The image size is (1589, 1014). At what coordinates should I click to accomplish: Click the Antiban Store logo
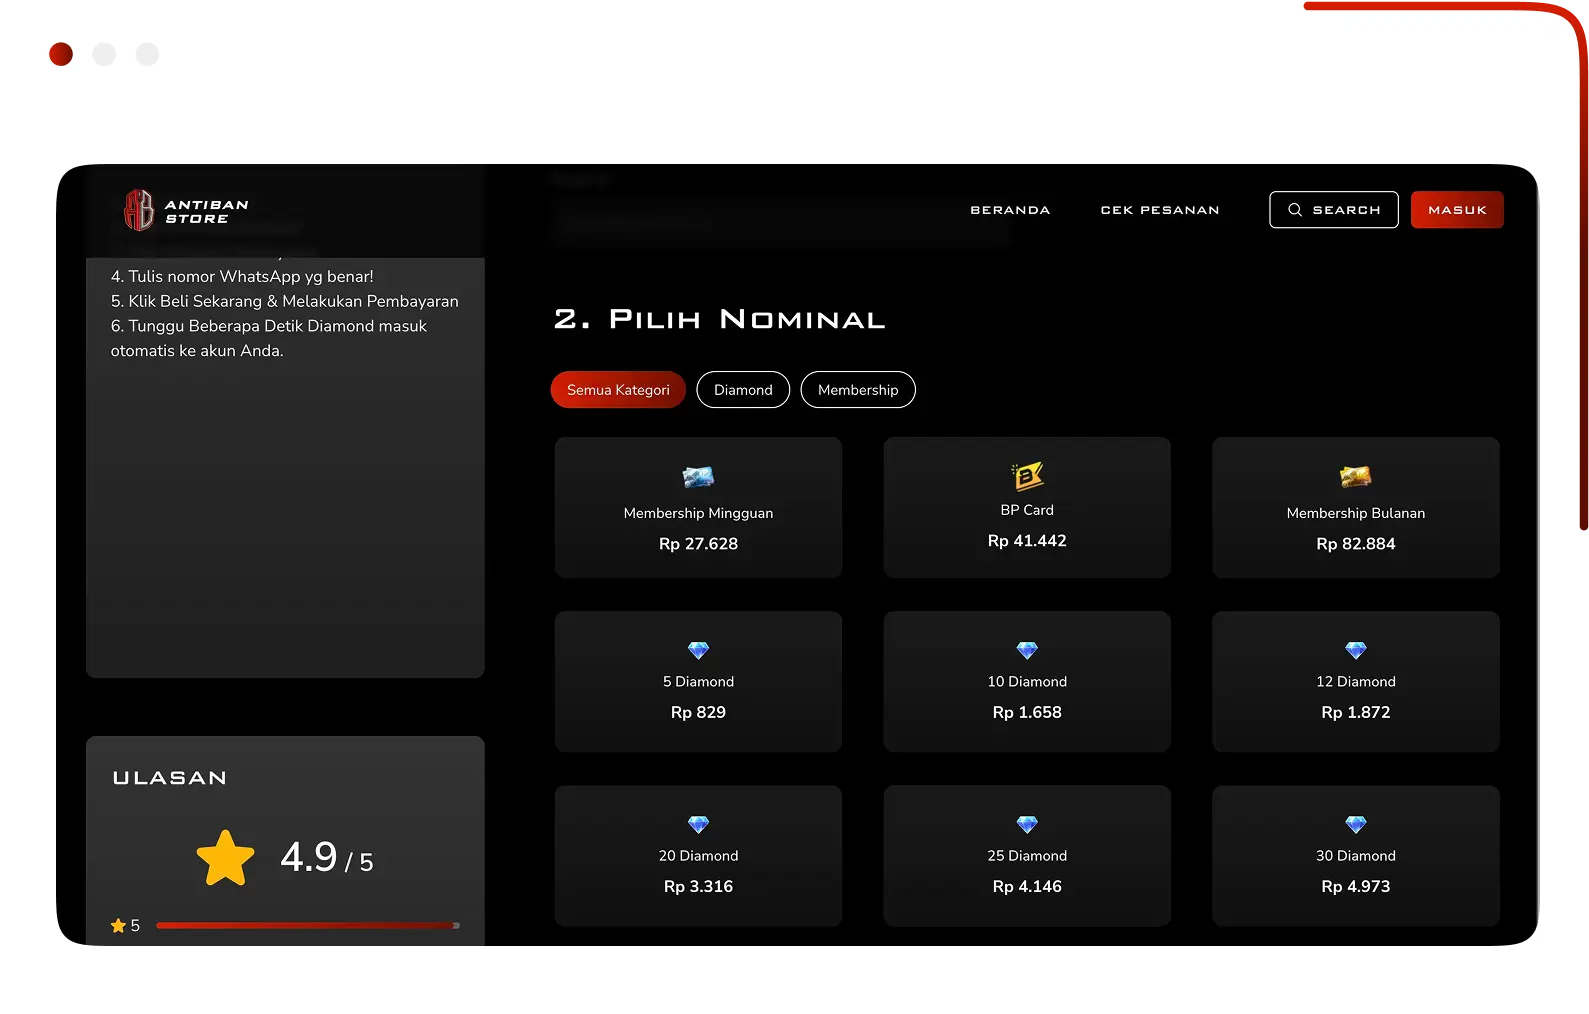(186, 210)
